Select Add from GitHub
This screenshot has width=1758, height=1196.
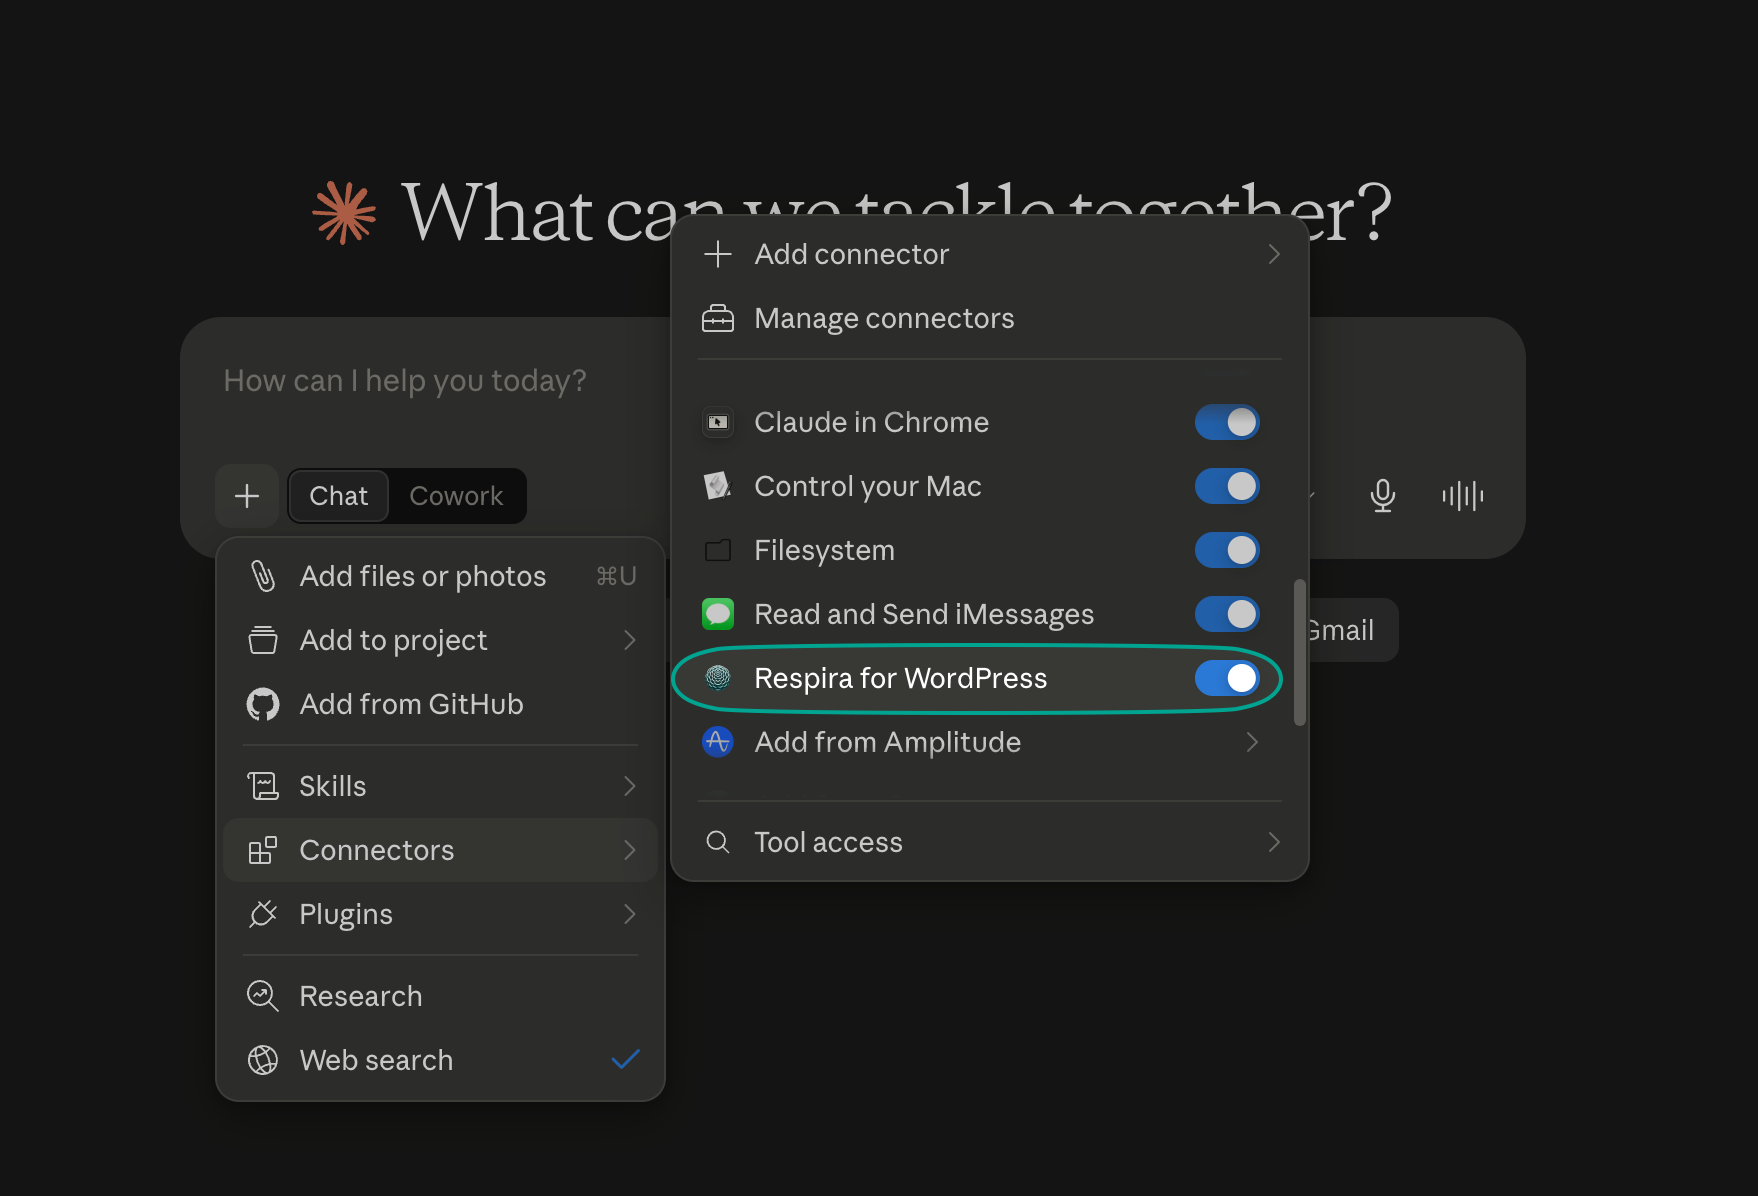coord(441,704)
